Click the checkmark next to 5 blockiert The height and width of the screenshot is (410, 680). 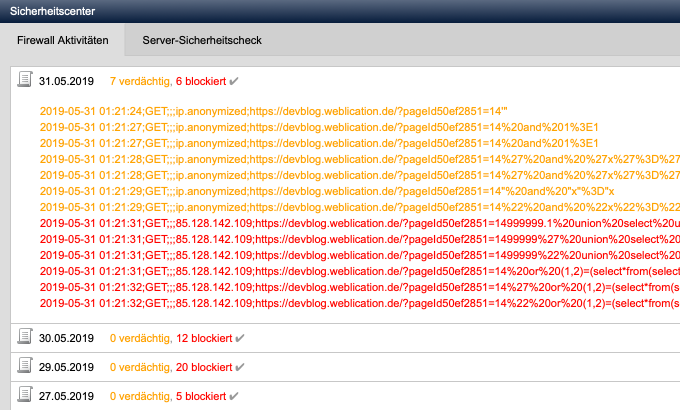point(234,396)
